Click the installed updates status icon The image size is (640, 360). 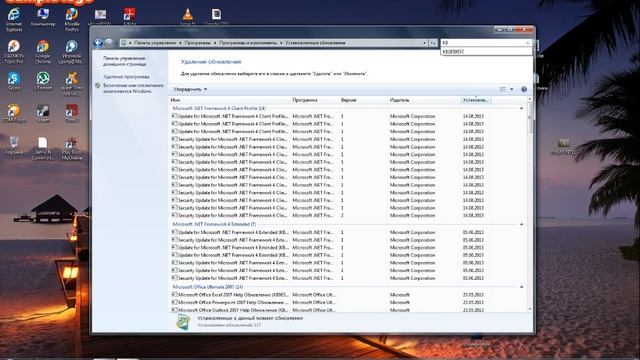[183, 322]
